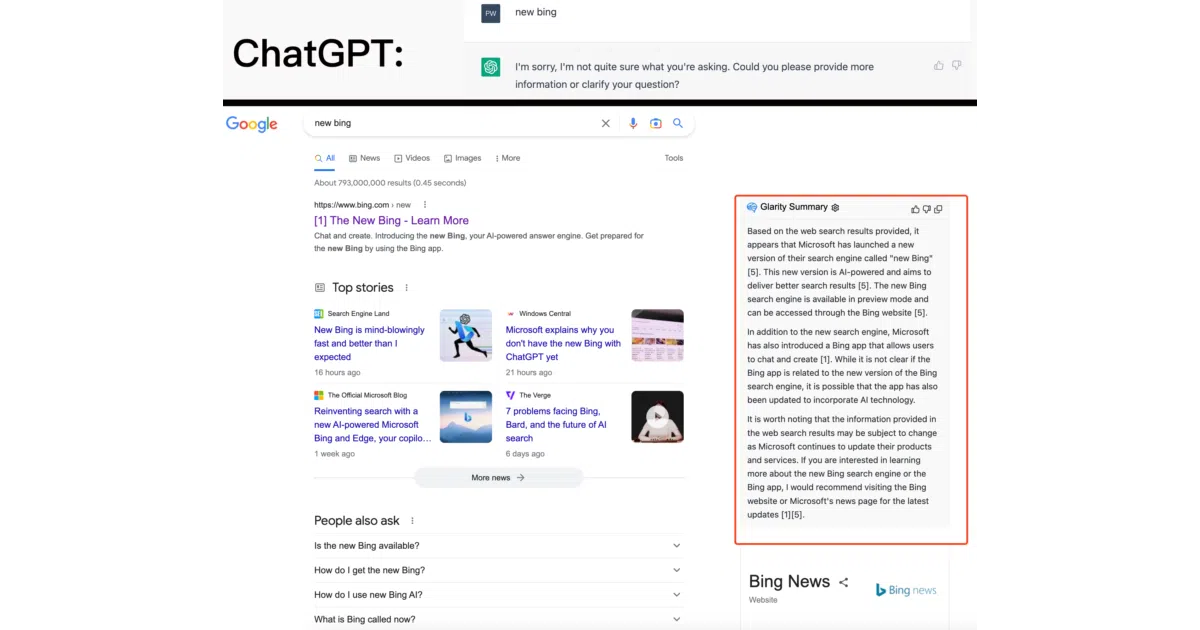Click The Verge favicon

pos(510,395)
